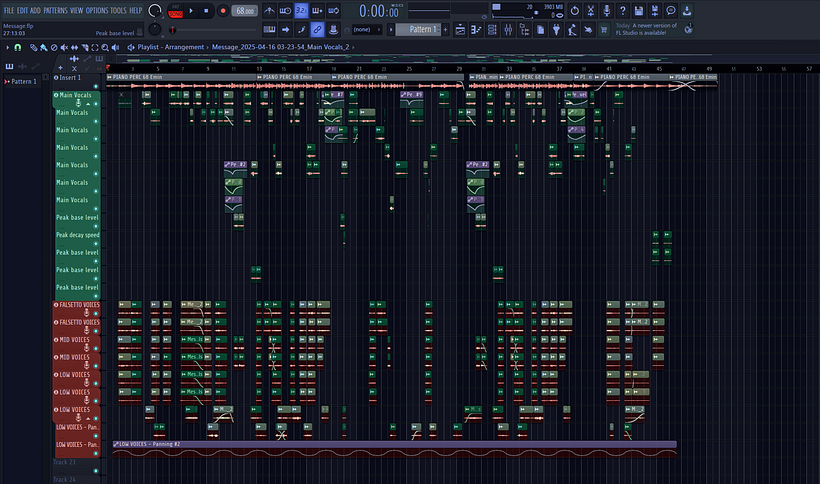Click the speech bubble project info icon

[x=671, y=10]
